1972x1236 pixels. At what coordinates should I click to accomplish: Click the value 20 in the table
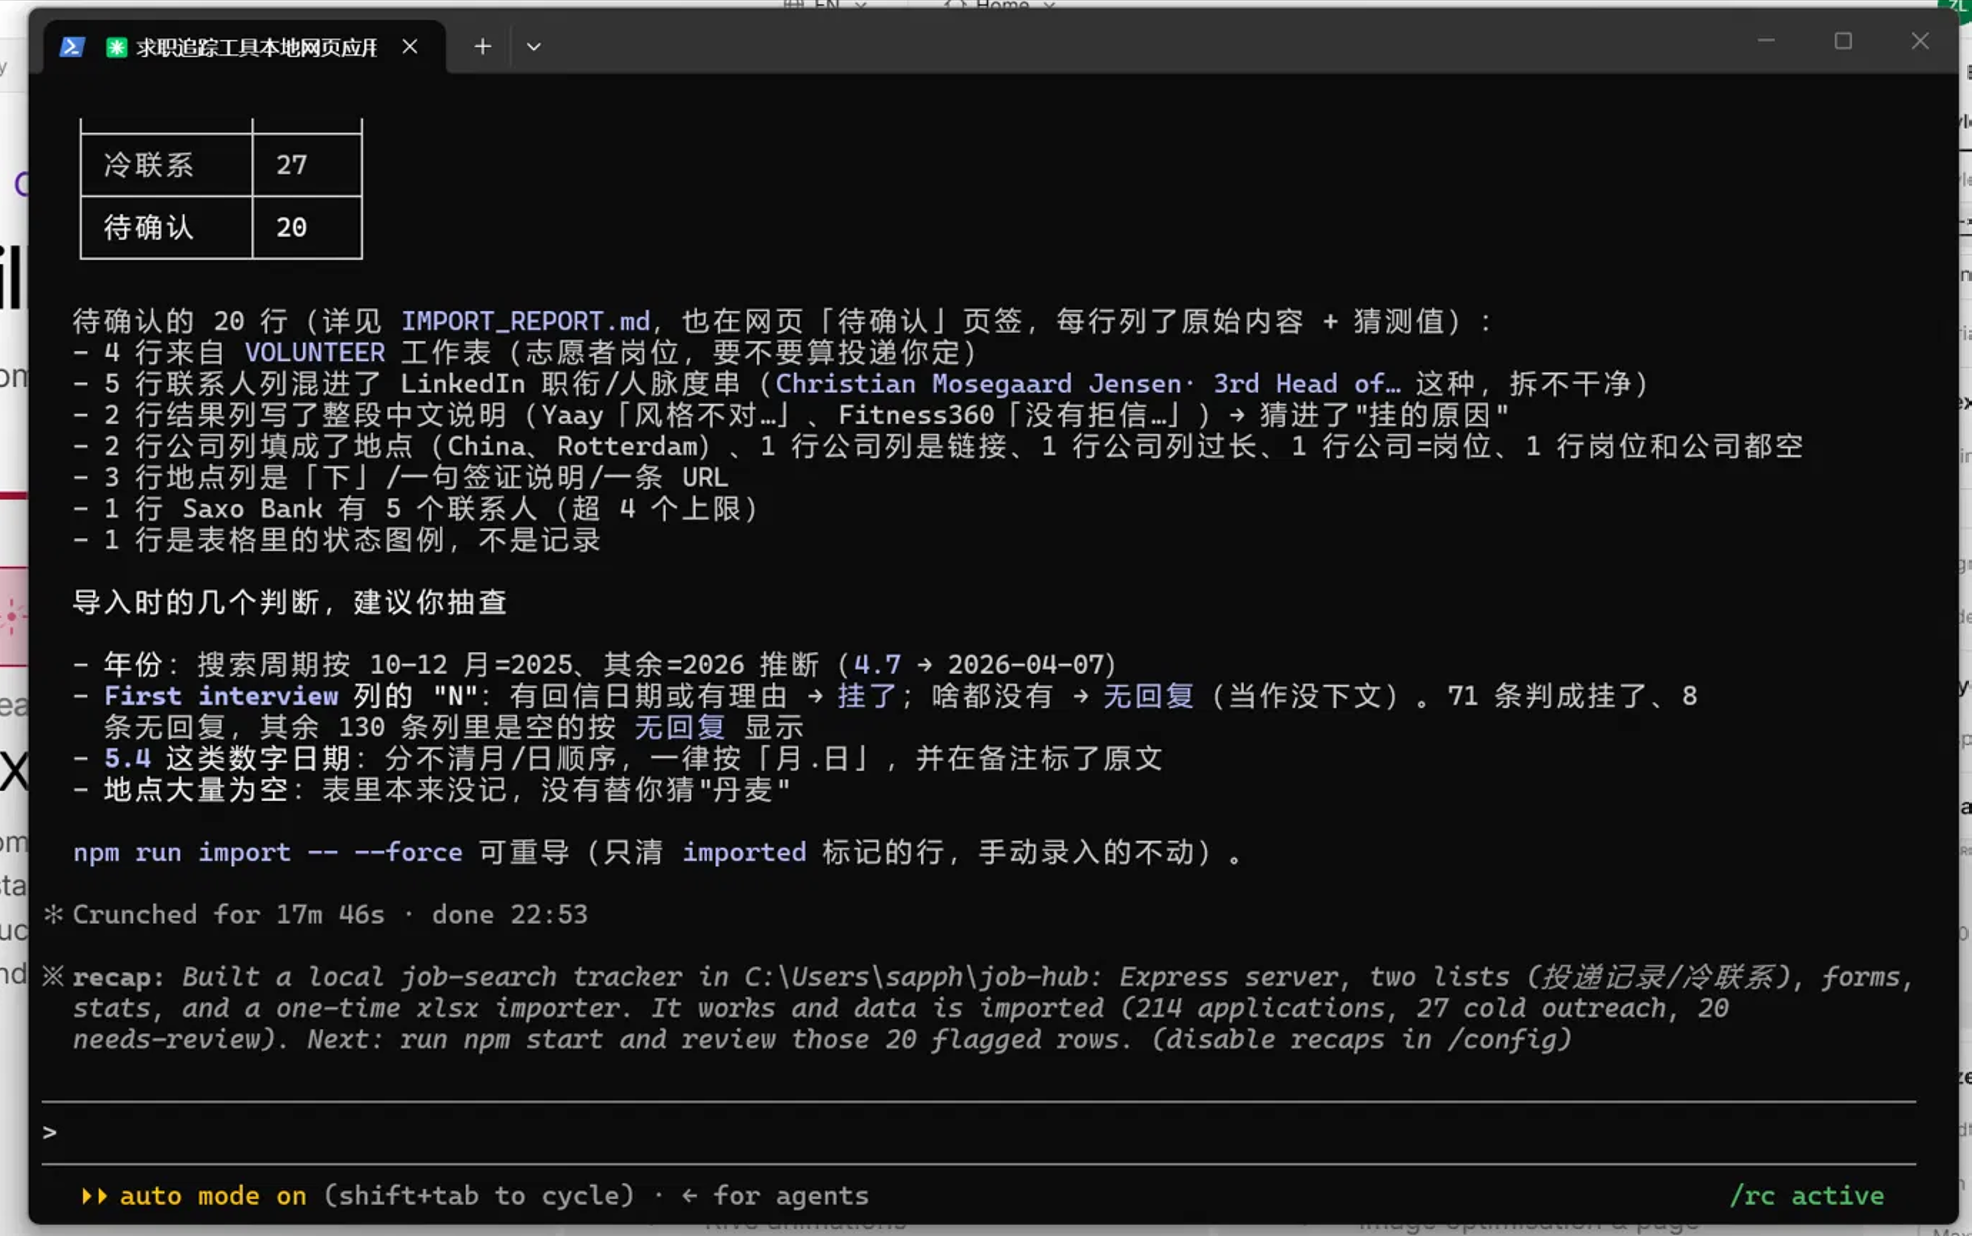pyautogui.click(x=292, y=227)
